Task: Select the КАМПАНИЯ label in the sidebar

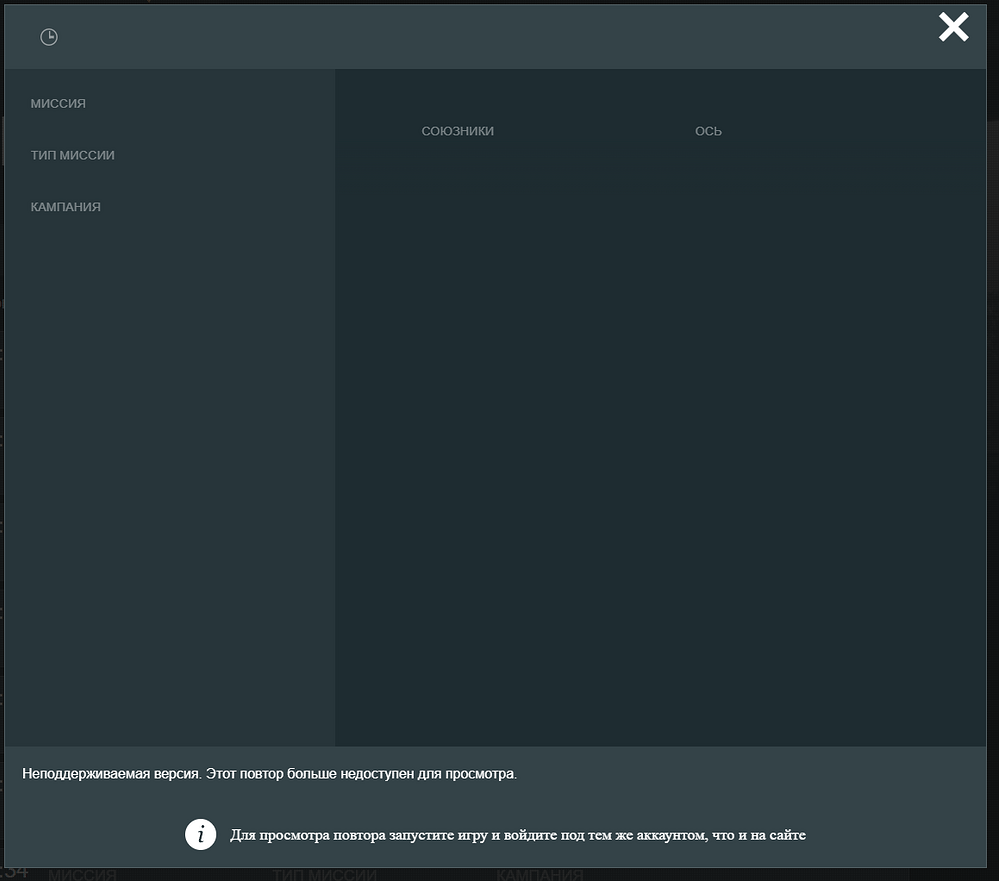Action: coord(66,207)
